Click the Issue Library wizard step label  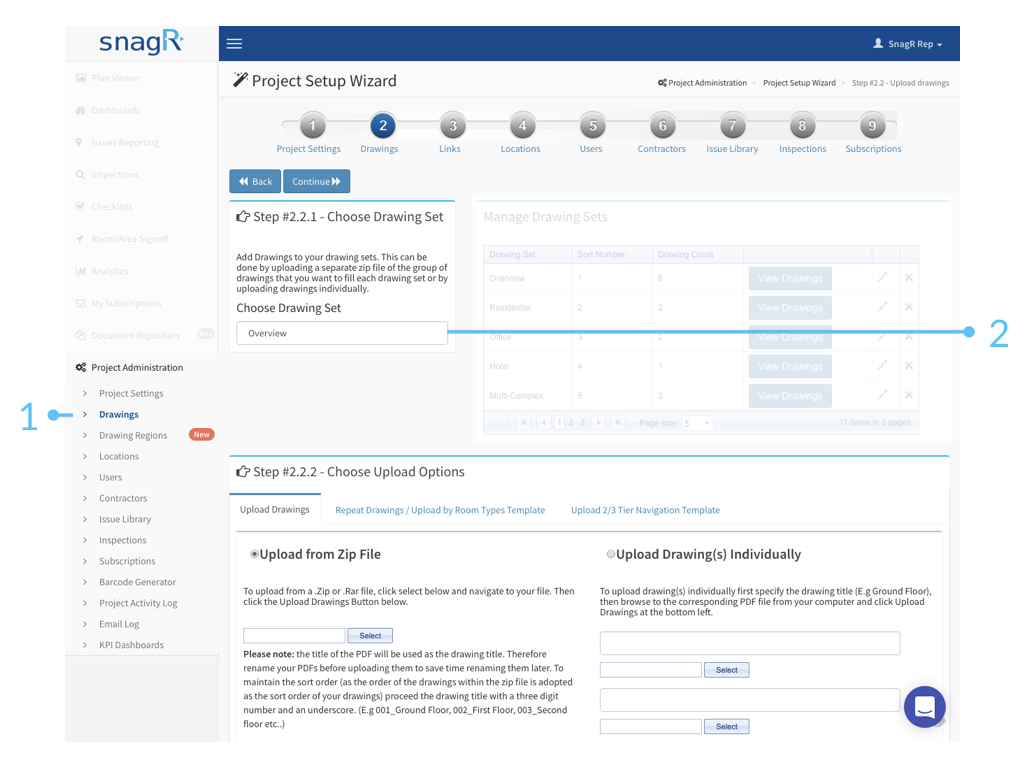click(x=732, y=149)
